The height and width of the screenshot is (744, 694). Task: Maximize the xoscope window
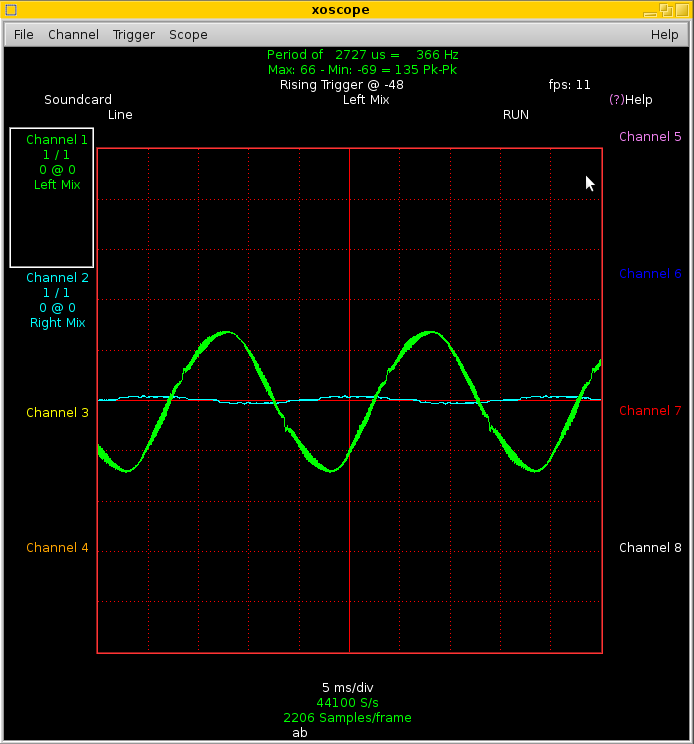click(683, 10)
